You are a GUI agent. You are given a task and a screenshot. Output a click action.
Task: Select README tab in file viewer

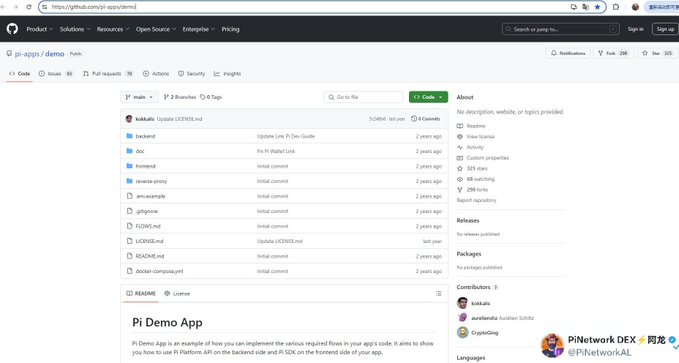[x=141, y=293]
